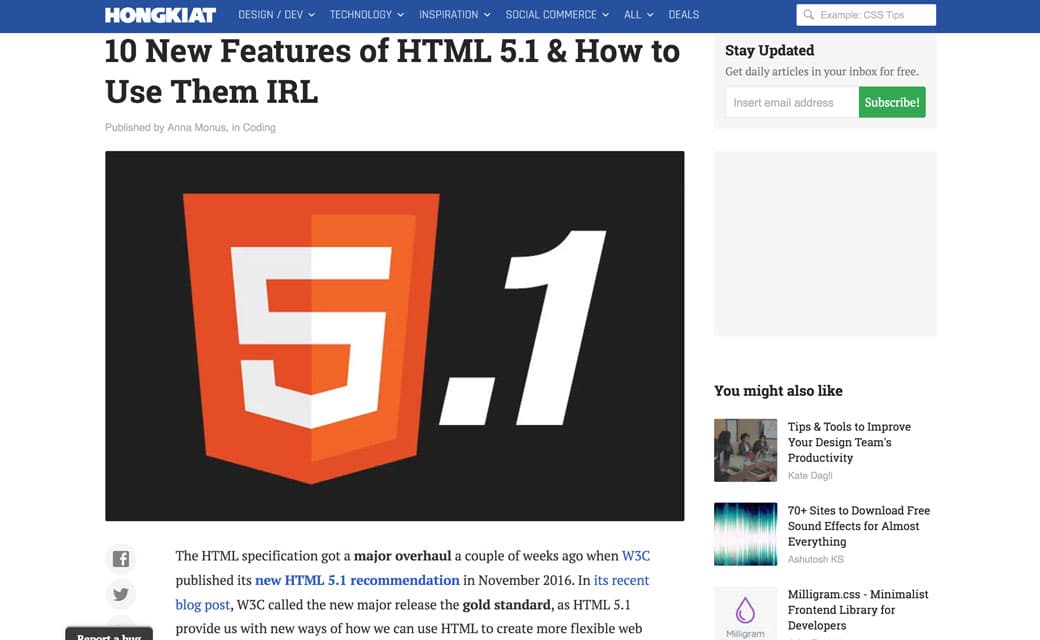Expand the Design / Dev menu
Image resolution: width=1040 pixels, height=640 pixels.
point(276,15)
